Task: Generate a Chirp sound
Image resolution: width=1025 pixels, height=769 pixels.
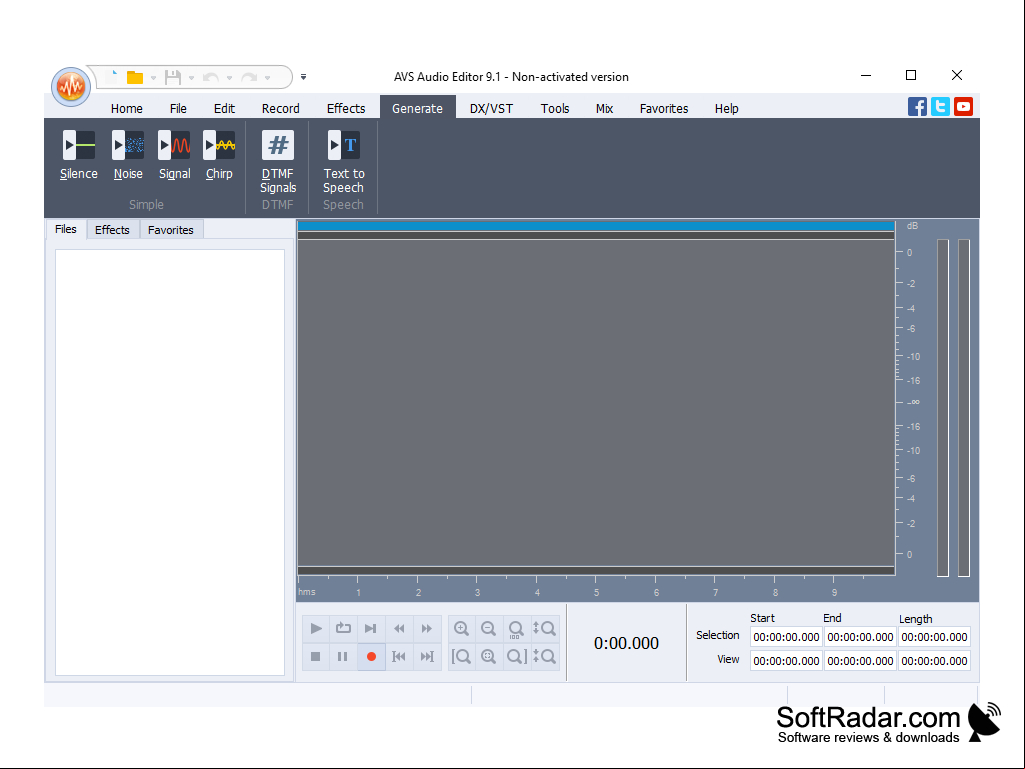Action: [219, 156]
